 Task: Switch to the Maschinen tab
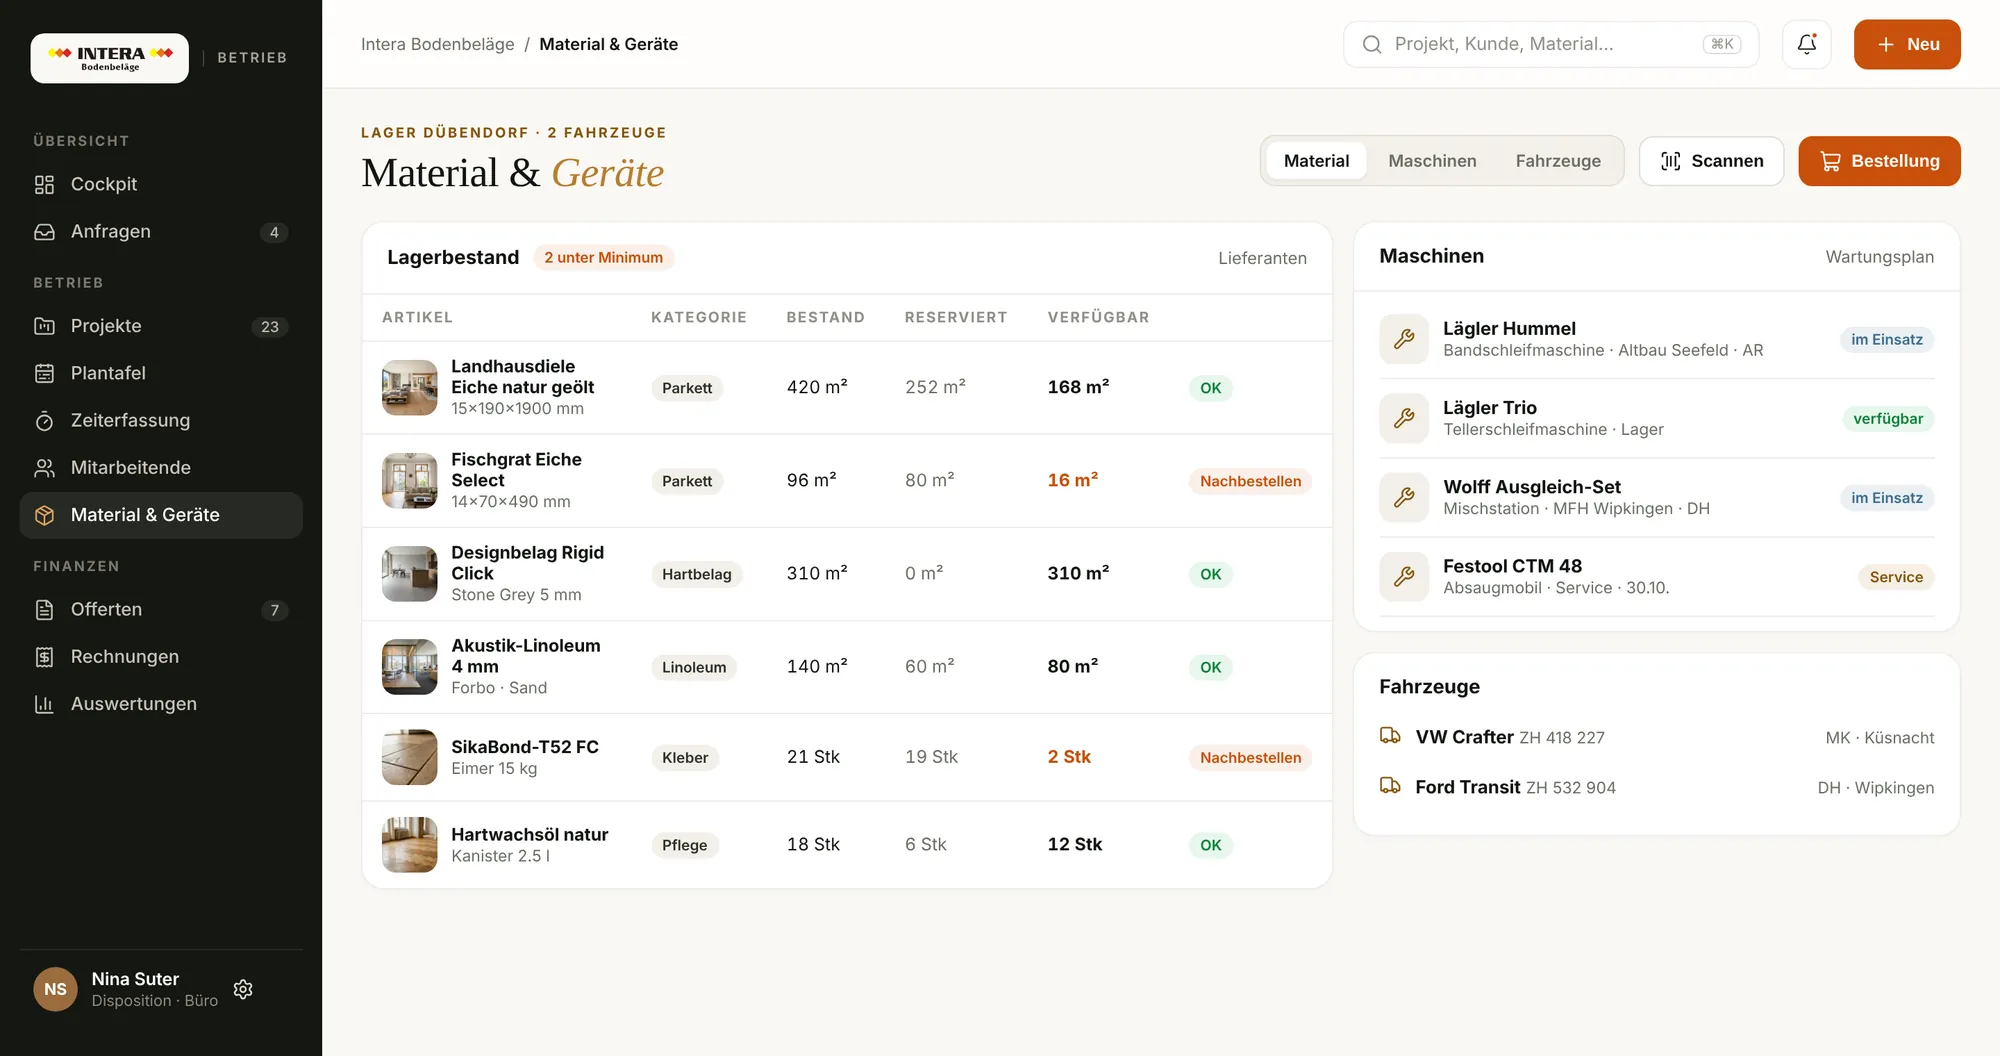(x=1432, y=161)
